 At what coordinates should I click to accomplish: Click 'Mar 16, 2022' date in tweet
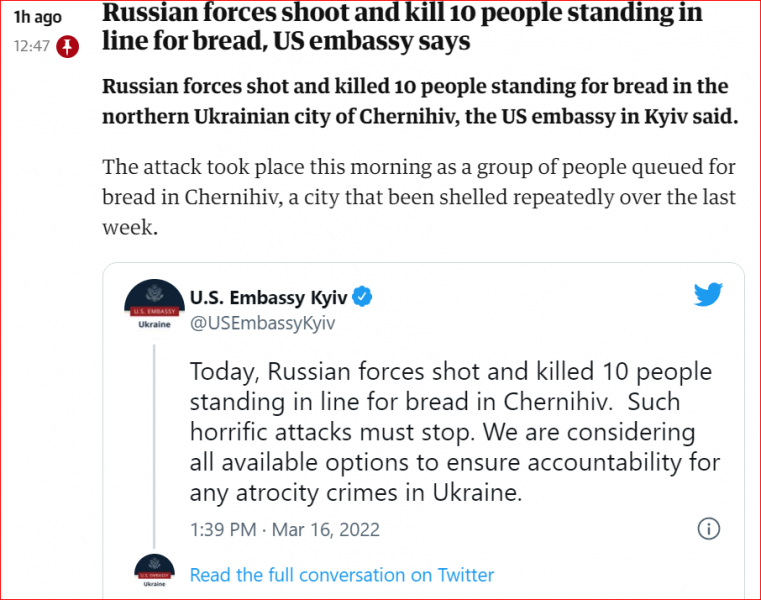click(326, 530)
